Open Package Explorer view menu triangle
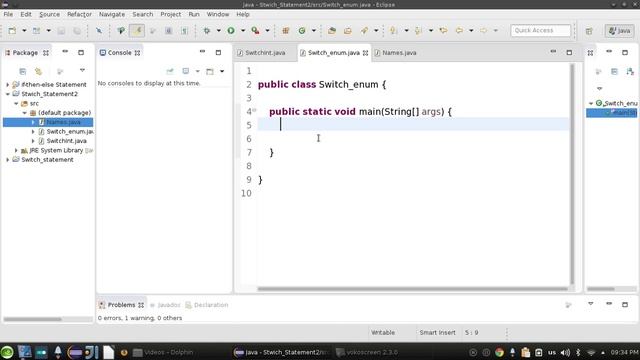 point(82,71)
